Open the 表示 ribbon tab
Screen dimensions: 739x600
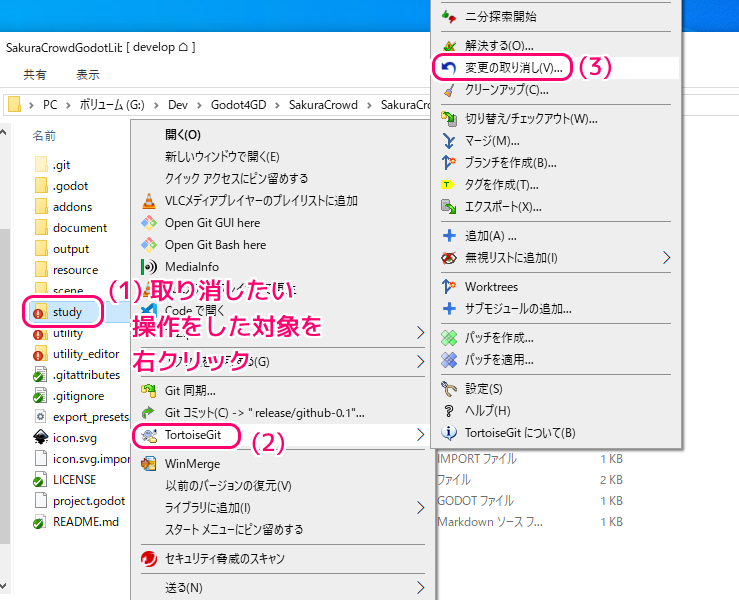pos(87,74)
